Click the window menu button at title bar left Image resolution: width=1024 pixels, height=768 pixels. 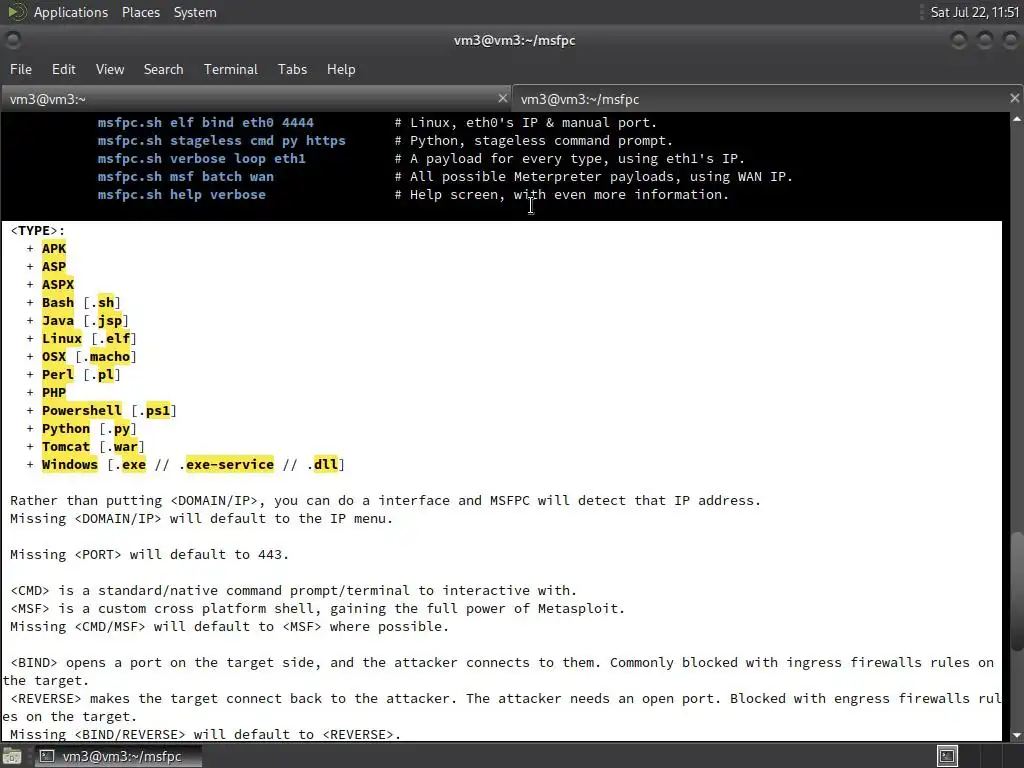pos(13,40)
